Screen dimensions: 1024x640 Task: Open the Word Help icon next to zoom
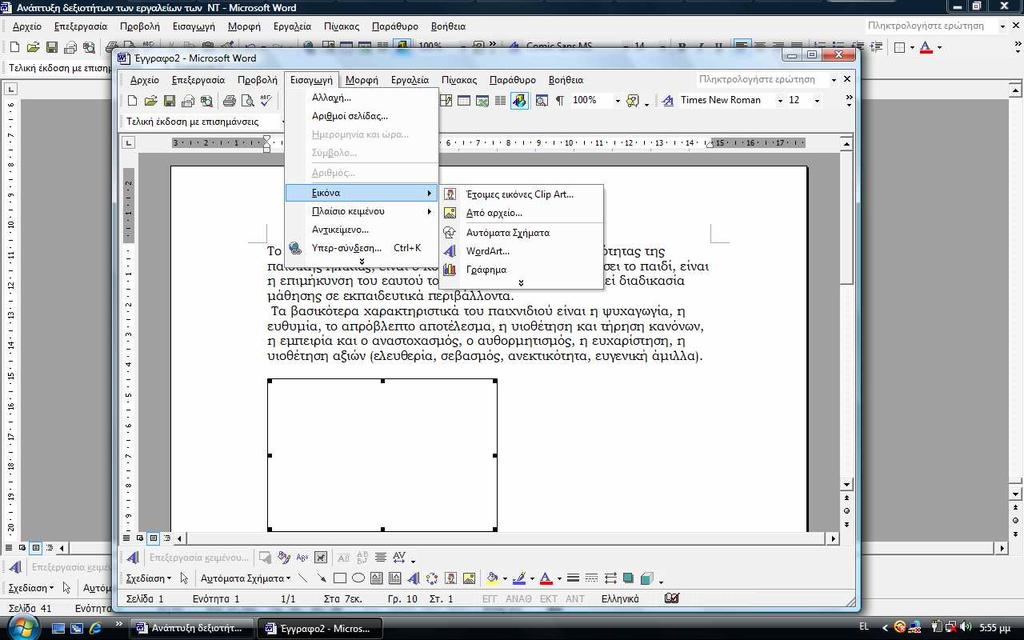tap(632, 101)
